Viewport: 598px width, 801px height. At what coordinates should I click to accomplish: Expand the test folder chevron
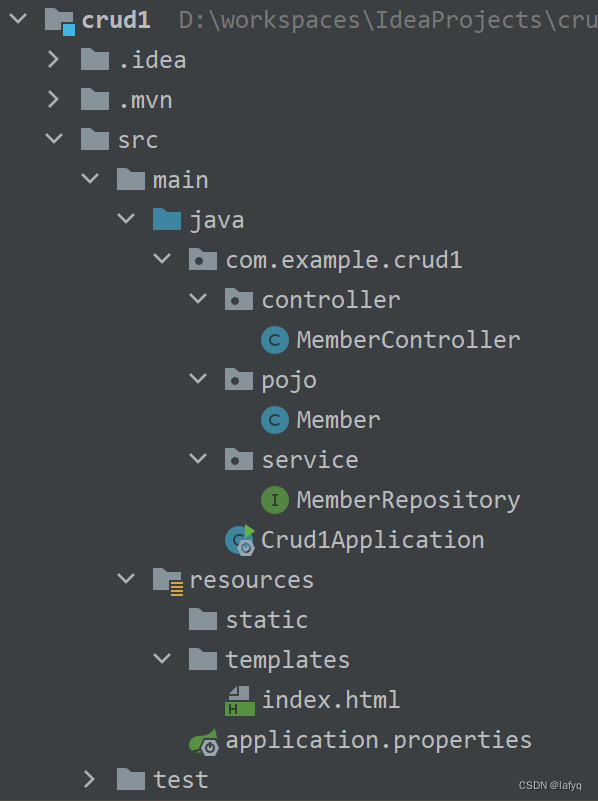pyautogui.click(x=89, y=780)
